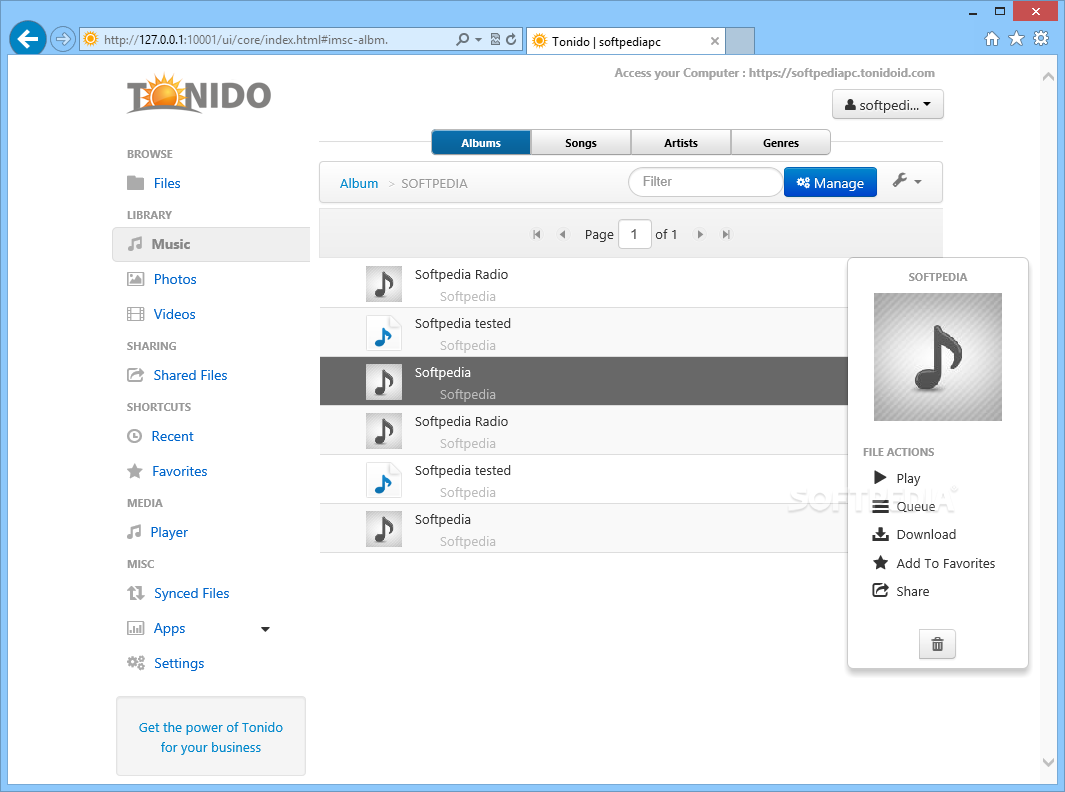Click the Videos film icon
Screen dimensions: 1065x792
pos(136,314)
